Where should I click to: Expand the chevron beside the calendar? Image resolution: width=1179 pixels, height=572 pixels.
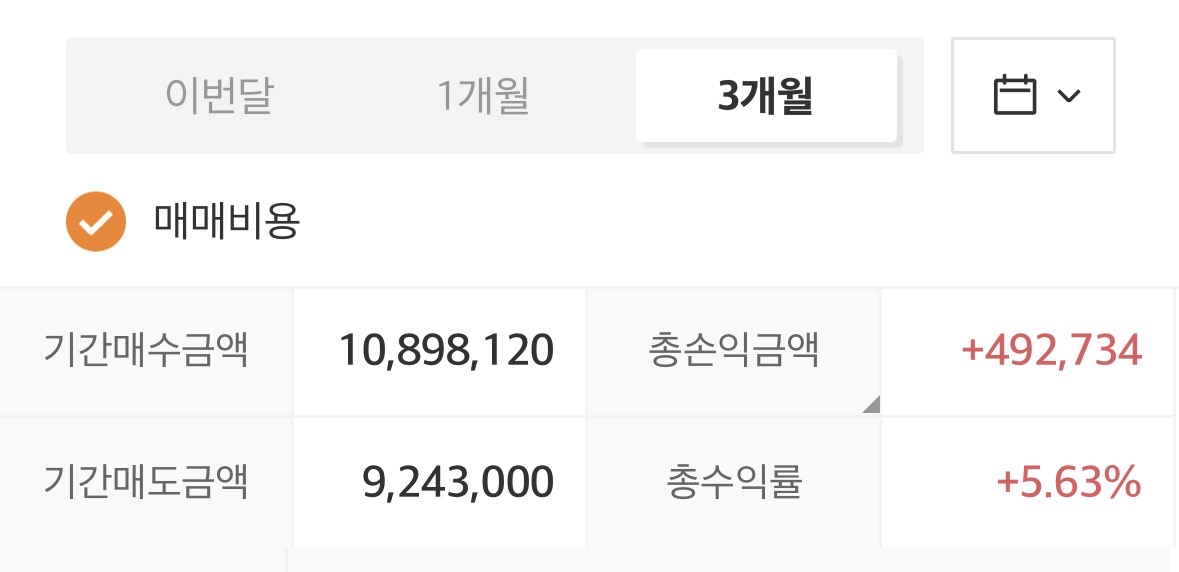1068,95
